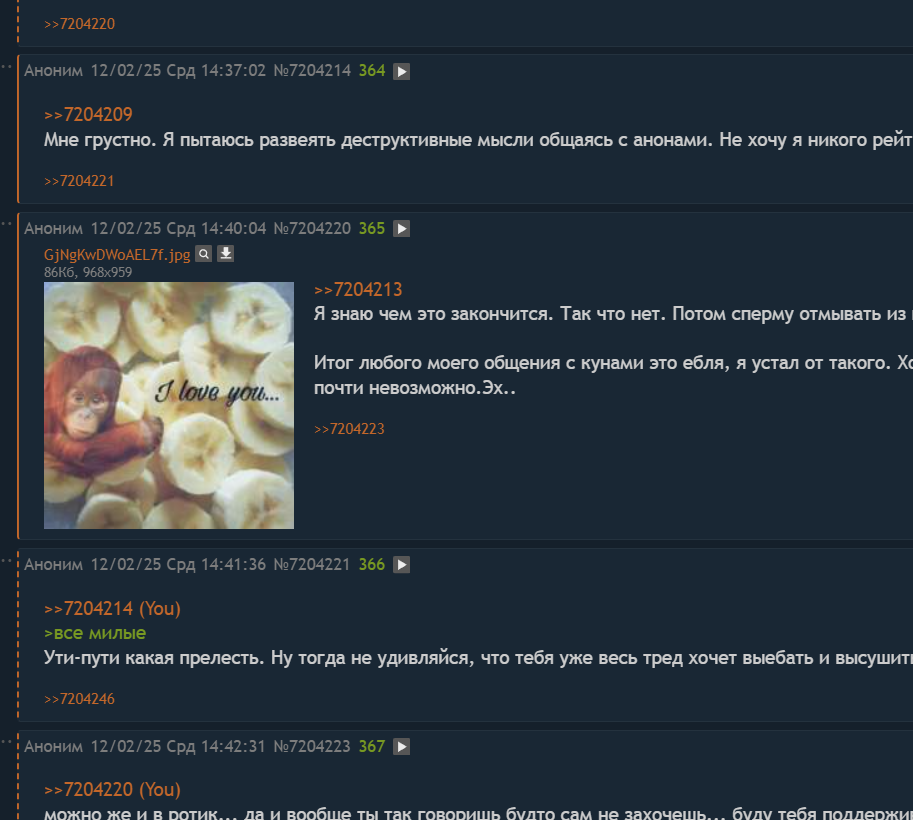The image size is (913, 820).
Task: Open the dots menu beside post №7204223
Action: tap(6, 742)
